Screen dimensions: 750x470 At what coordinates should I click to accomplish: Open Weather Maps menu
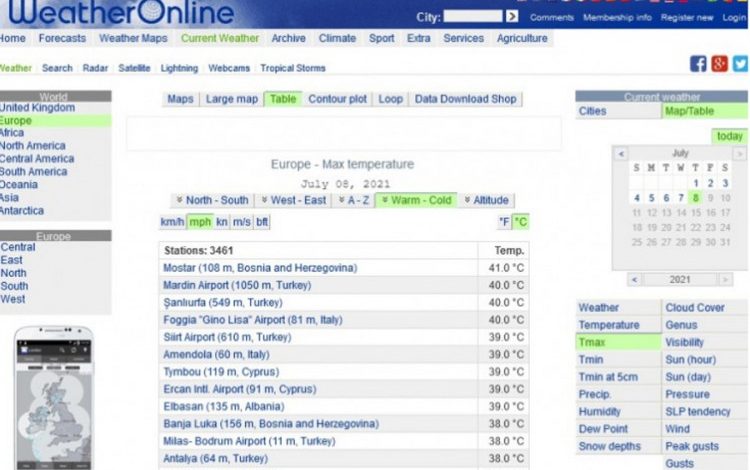[x=133, y=38]
